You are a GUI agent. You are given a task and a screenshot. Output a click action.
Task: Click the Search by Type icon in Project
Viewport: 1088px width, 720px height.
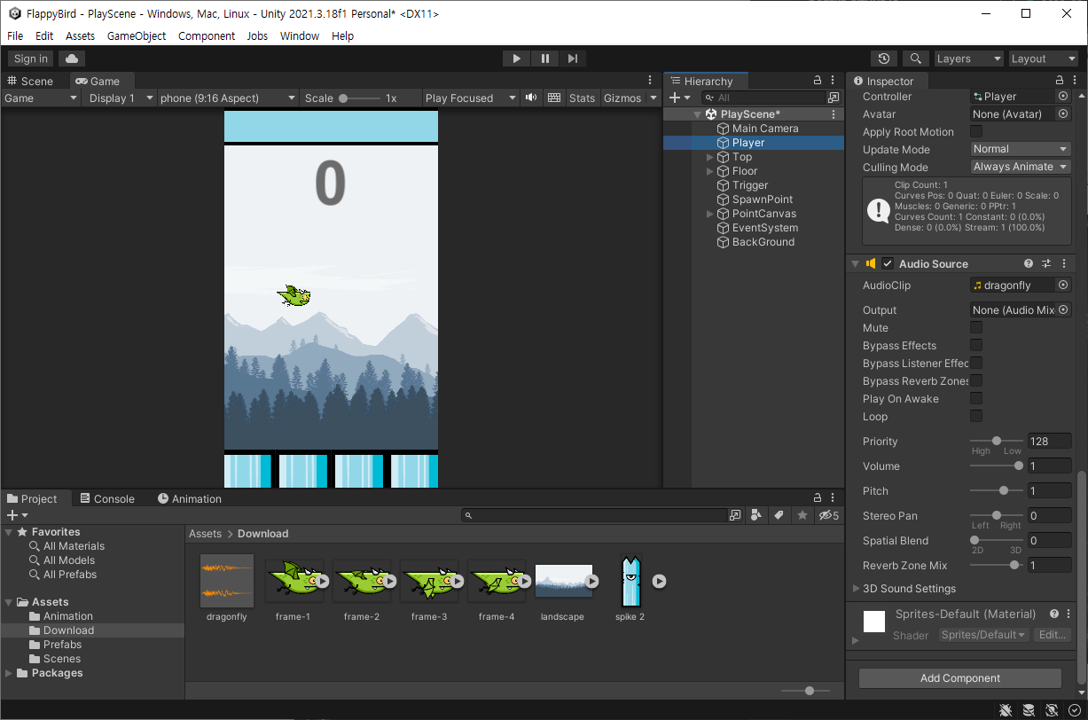pos(756,515)
